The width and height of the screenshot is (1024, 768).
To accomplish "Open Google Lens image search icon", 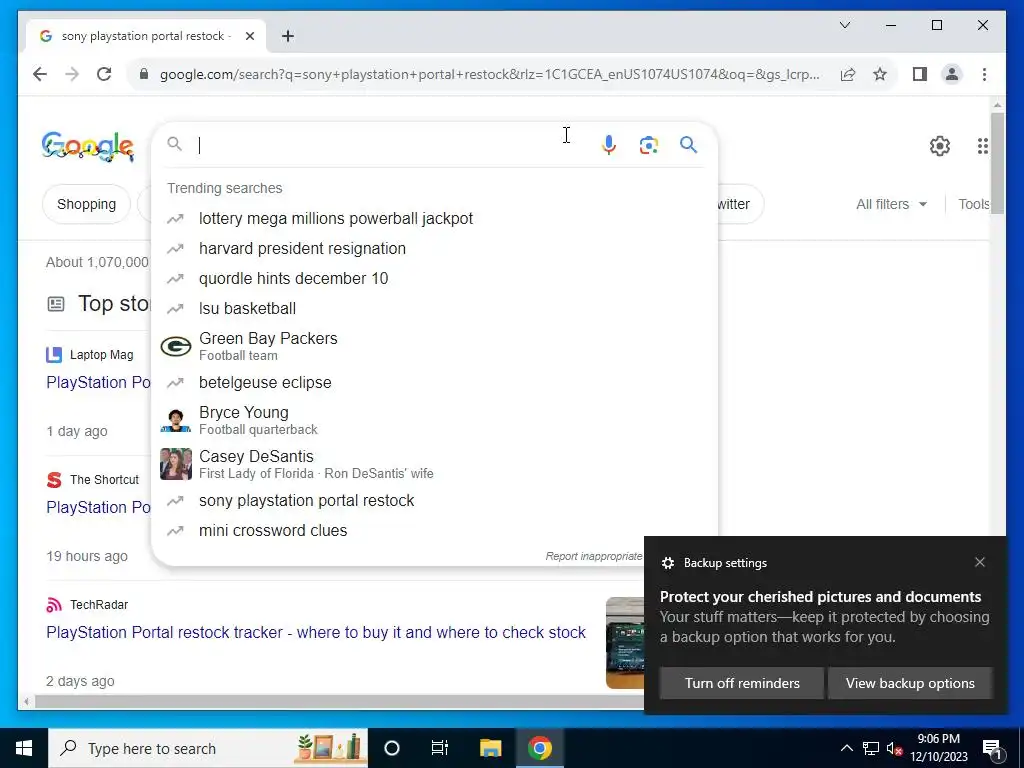I will point(648,144).
